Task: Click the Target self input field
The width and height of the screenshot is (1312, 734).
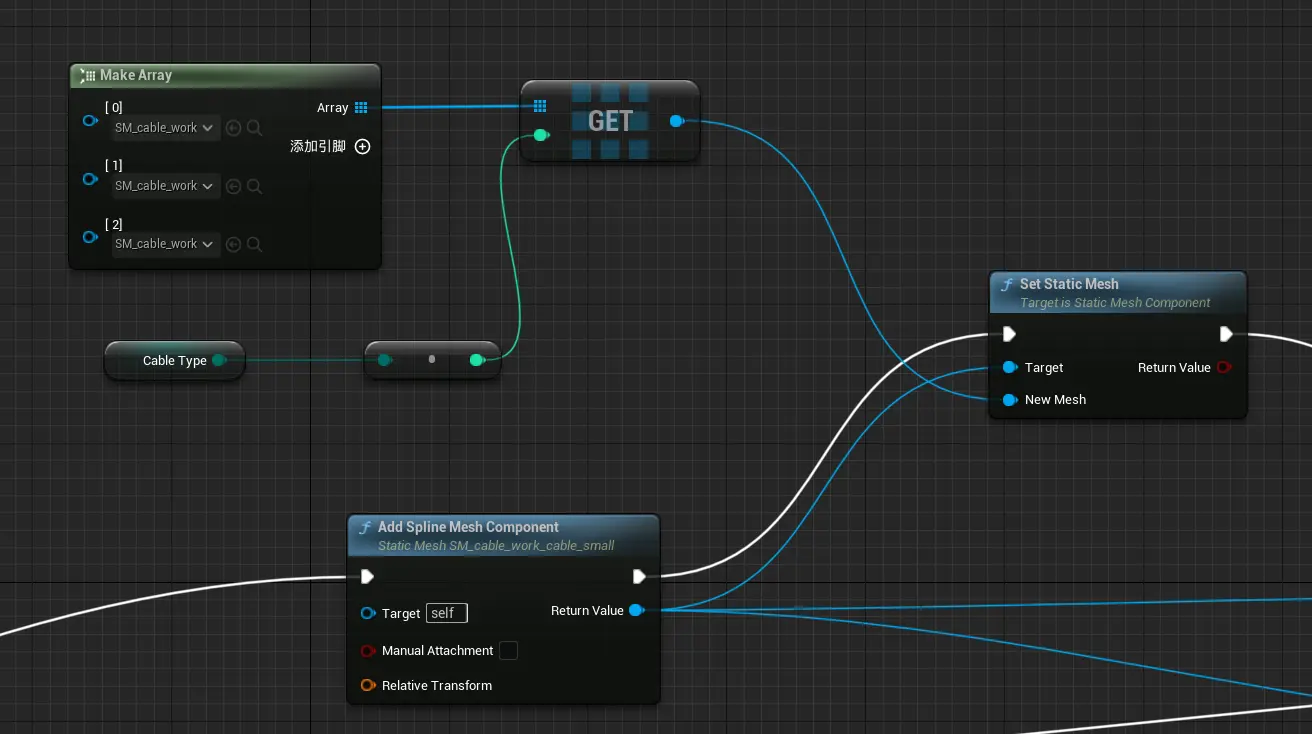Action: click(x=446, y=613)
